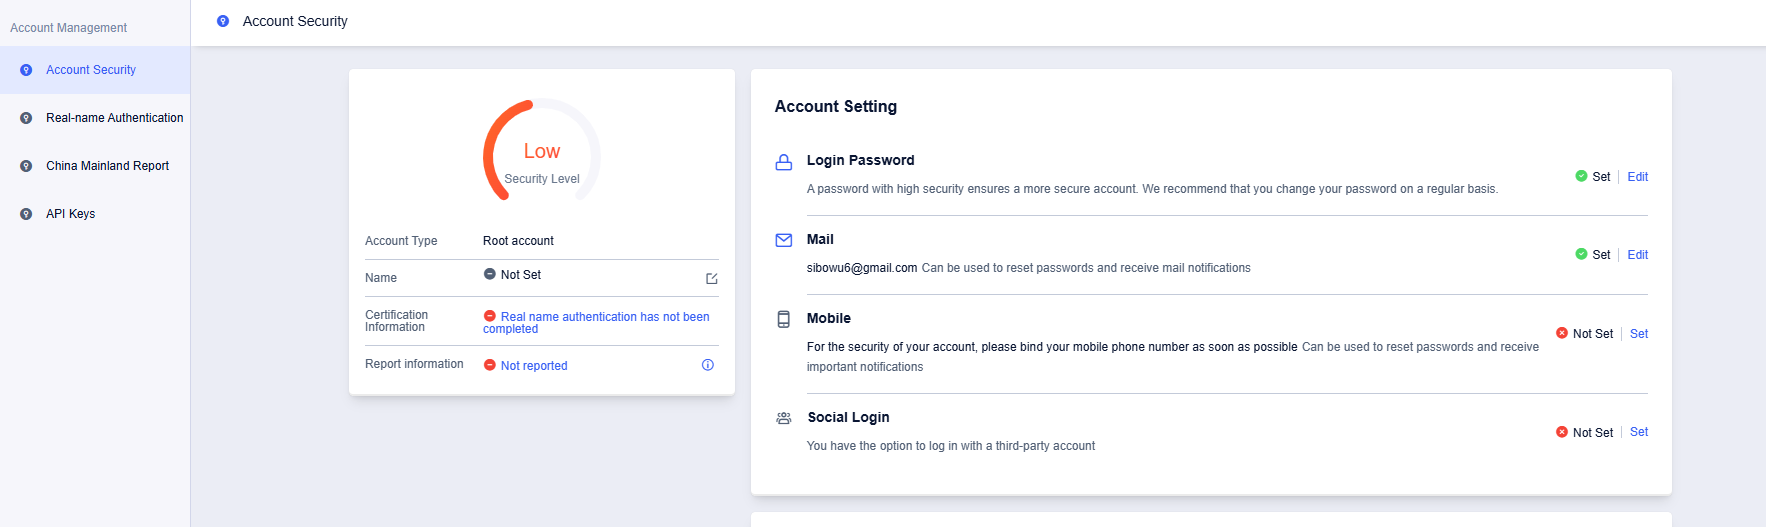Click the Low security level gauge

pyautogui.click(x=541, y=152)
